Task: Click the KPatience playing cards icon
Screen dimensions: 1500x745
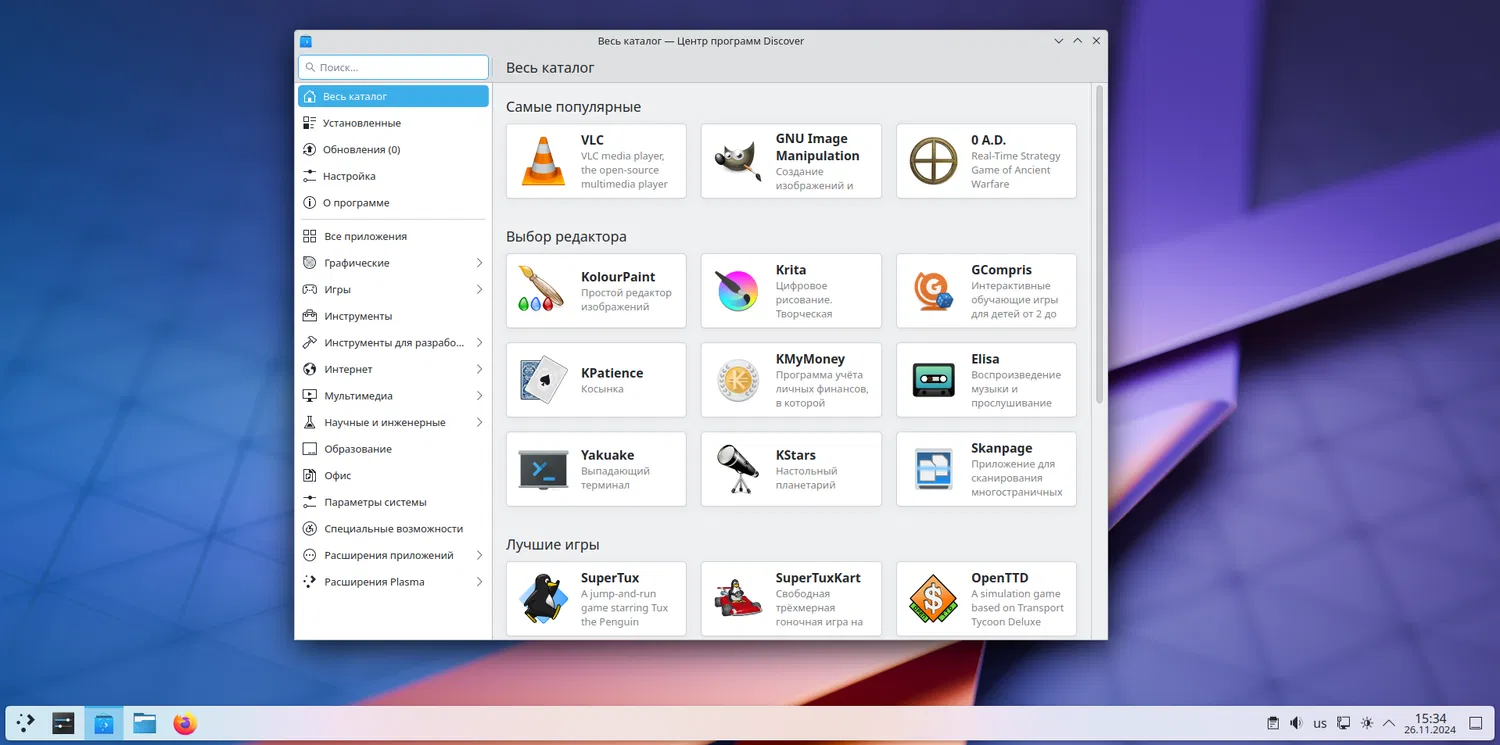Action: (544, 380)
